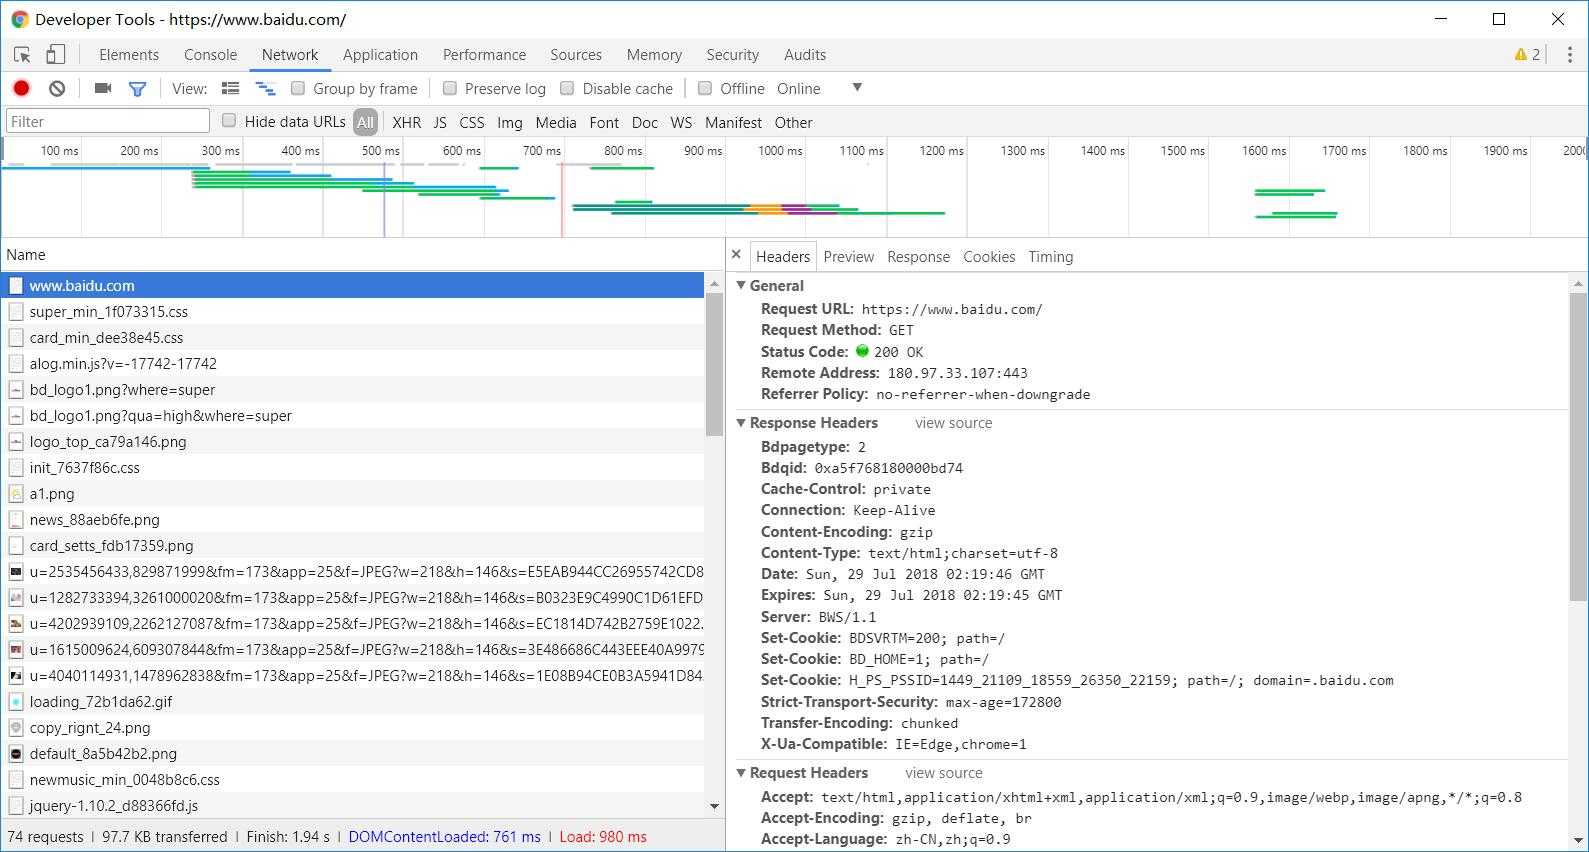
Task: Filter requests by CSS type
Action: (x=472, y=122)
